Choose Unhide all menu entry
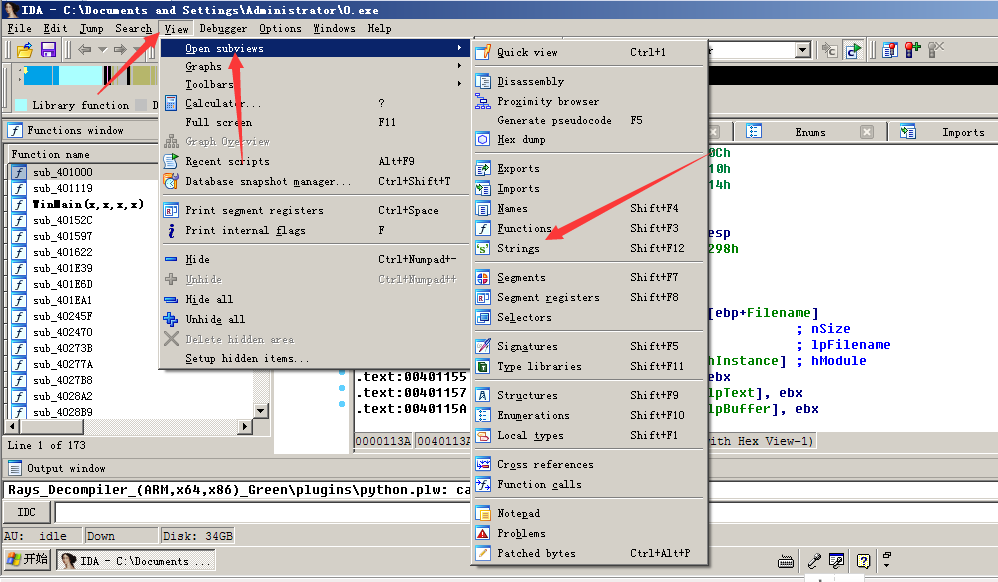Image resolution: width=998 pixels, height=582 pixels. (x=315, y=319)
